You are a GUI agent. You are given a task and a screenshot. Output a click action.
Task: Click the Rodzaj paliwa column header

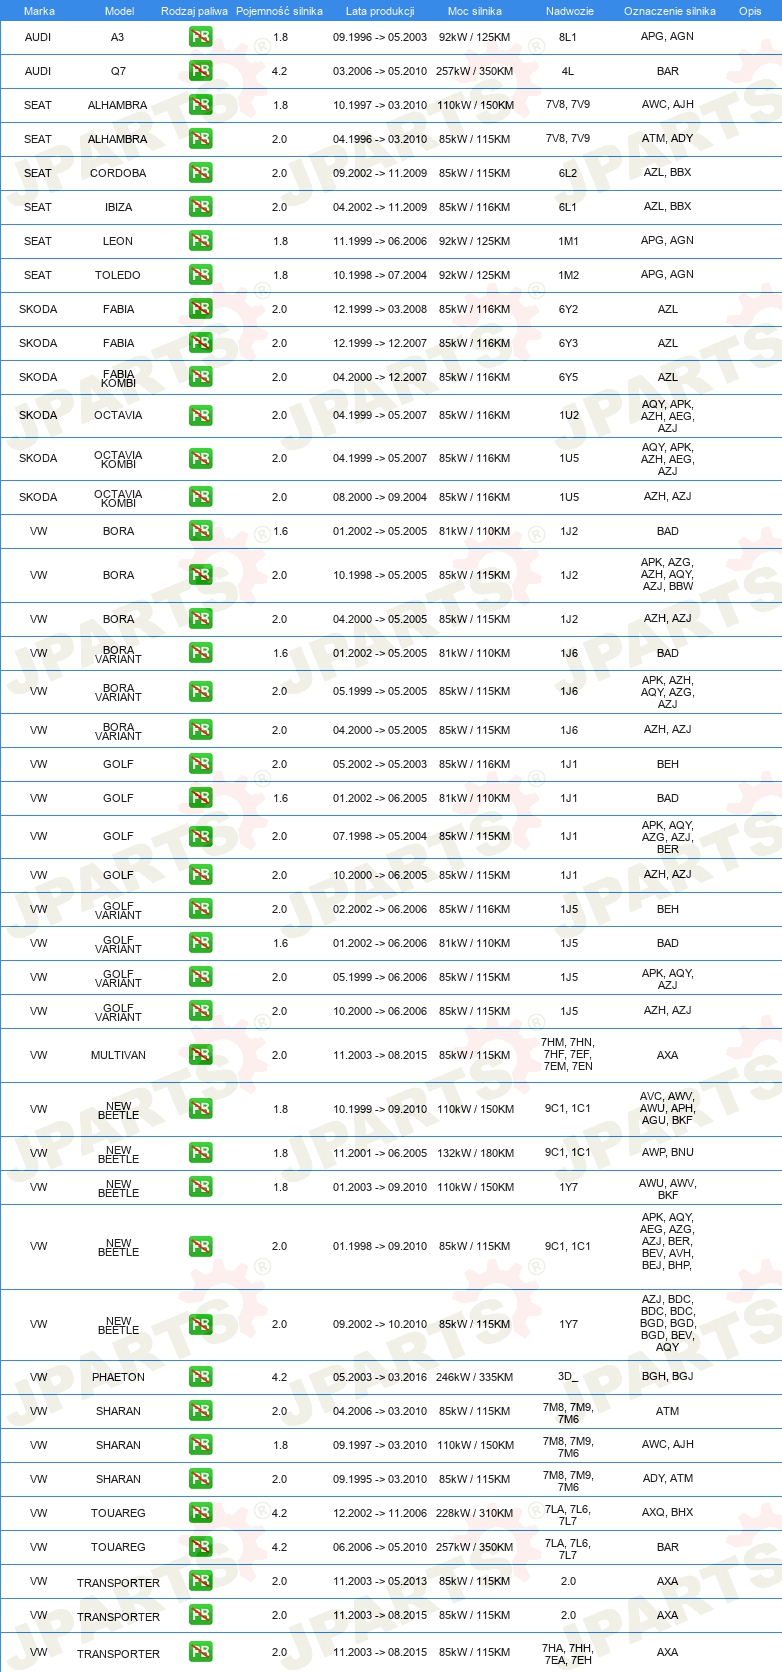(x=194, y=11)
